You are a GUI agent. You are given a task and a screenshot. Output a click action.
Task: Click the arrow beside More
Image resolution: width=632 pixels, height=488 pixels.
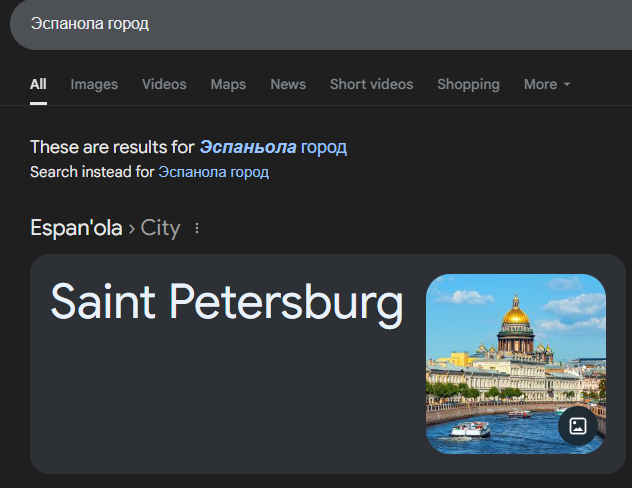point(567,84)
